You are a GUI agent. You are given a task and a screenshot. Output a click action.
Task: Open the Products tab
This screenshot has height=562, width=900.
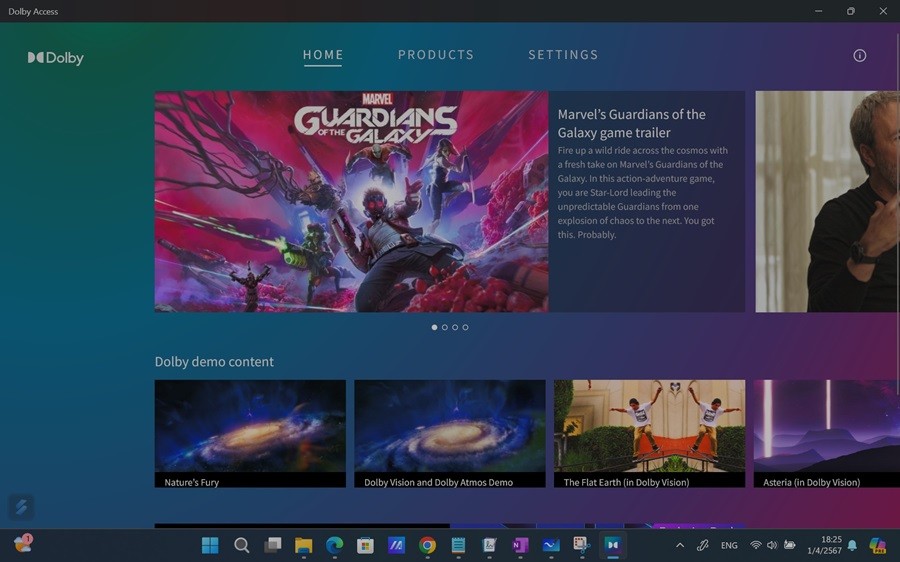point(436,55)
